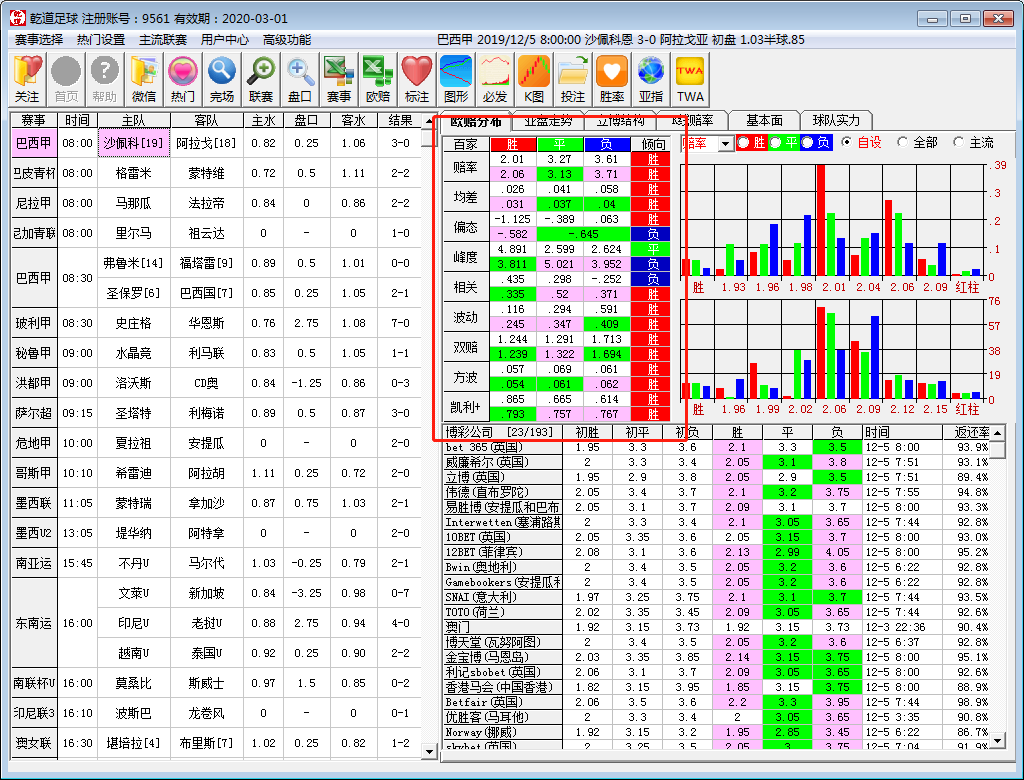The width and height of the screenshot is (1024, 780).
Task: Switch to the 基本面 tab
Action: pyautogui.click(x=765, y=120)
